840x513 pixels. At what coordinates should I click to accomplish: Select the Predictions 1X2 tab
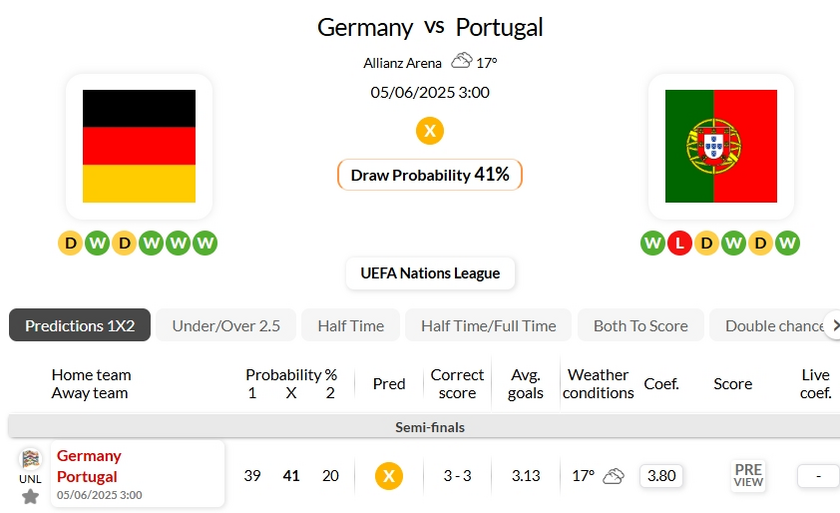(80, 326)
